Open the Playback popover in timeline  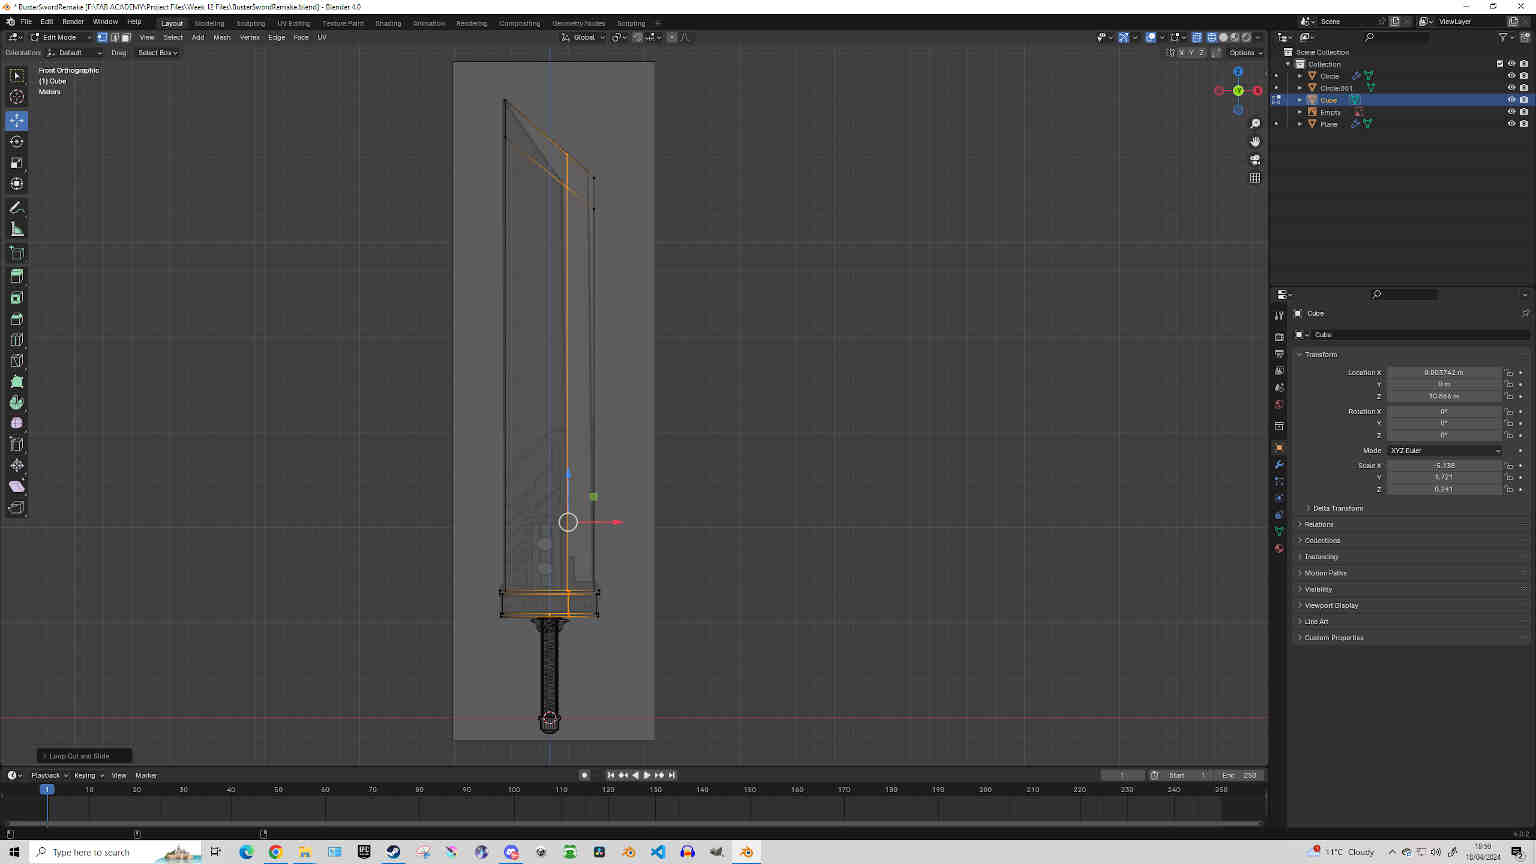tap(49, 775)
